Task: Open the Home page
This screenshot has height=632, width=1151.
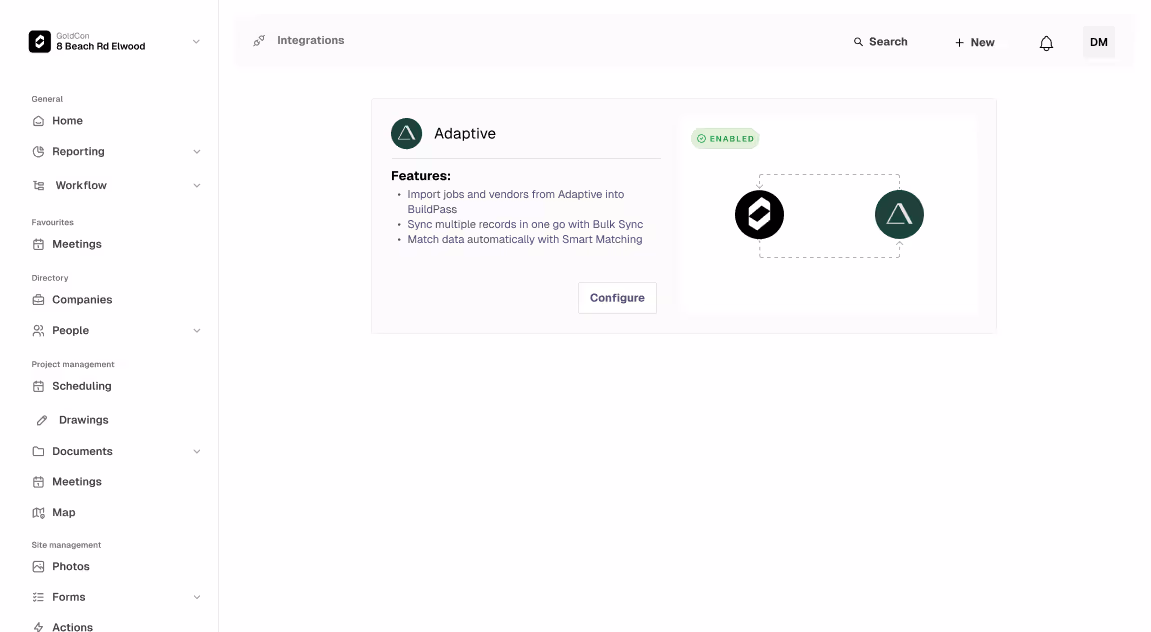Action: [68, 121]
